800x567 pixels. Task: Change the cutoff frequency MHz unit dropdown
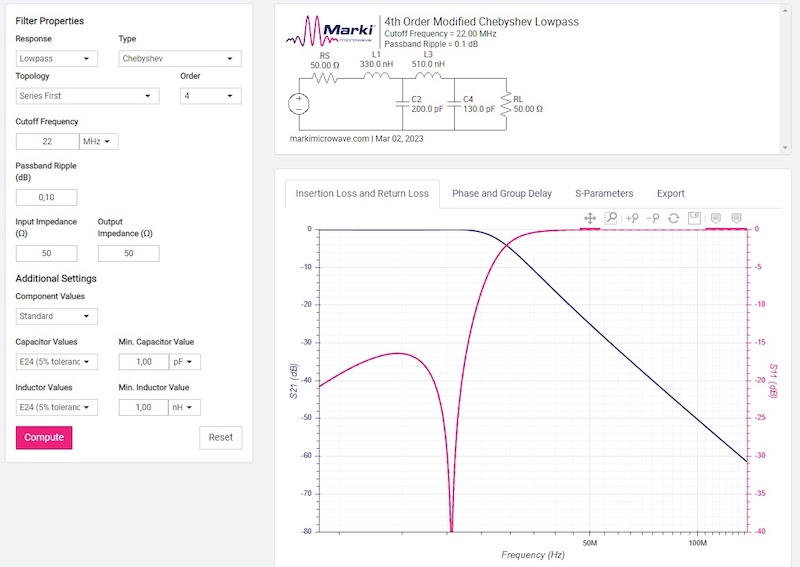click(x=98, y=142)
